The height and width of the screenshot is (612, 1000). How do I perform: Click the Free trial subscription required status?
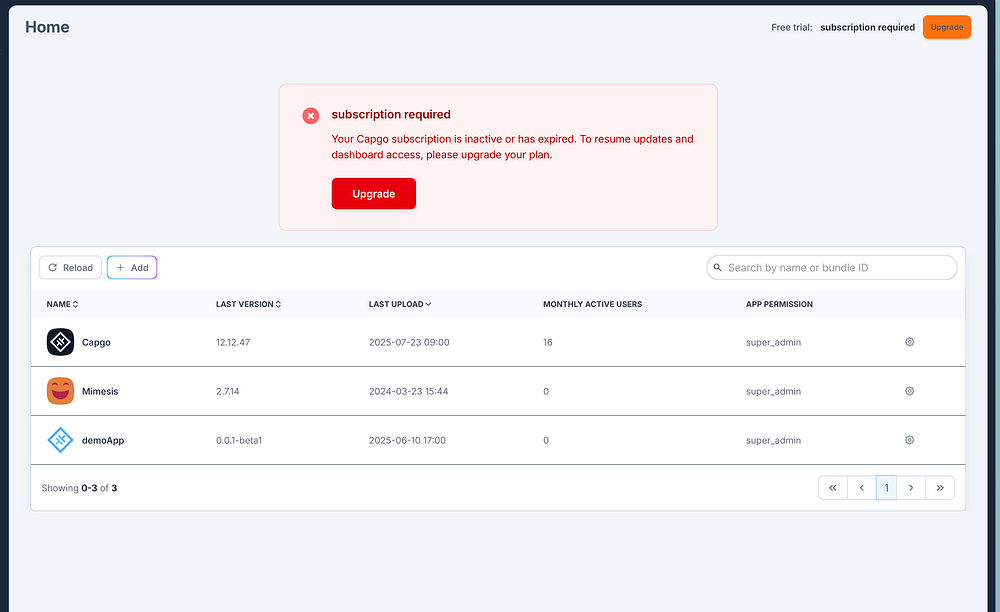pos(842,27)
